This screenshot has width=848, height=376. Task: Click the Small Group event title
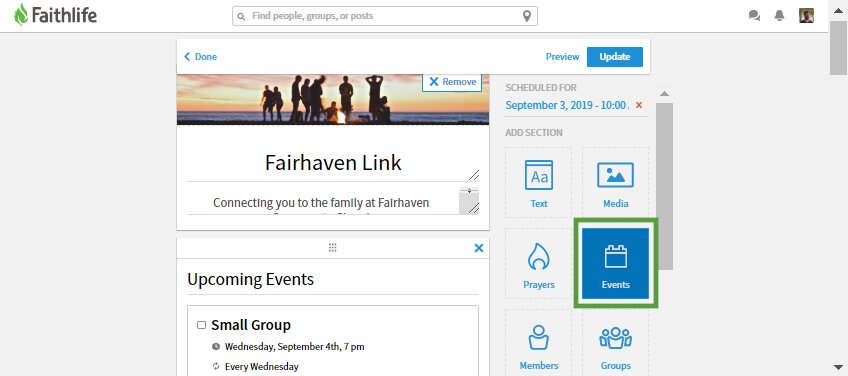click(251, 325)
